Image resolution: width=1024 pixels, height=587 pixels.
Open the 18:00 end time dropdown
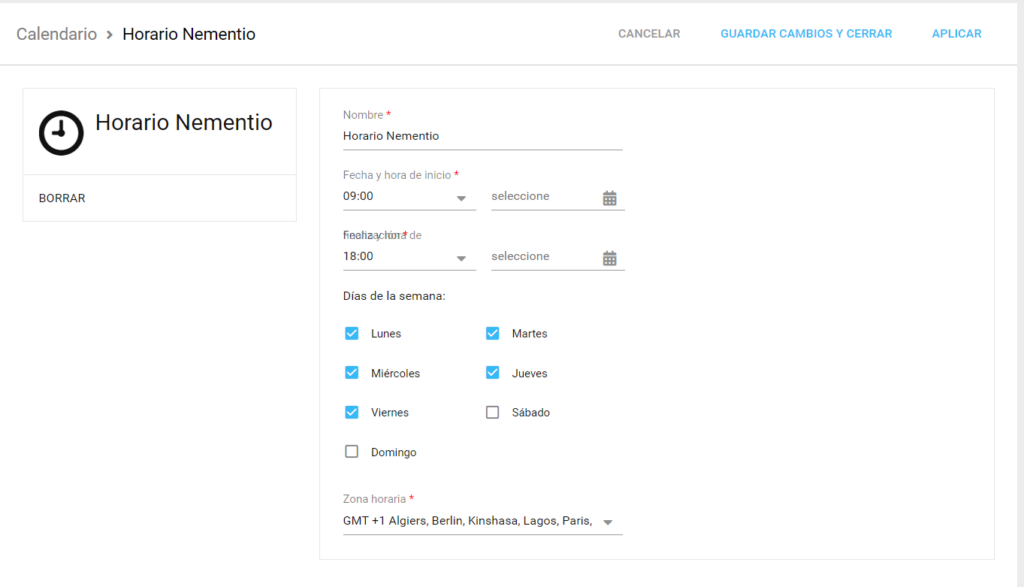coord(461,257)
